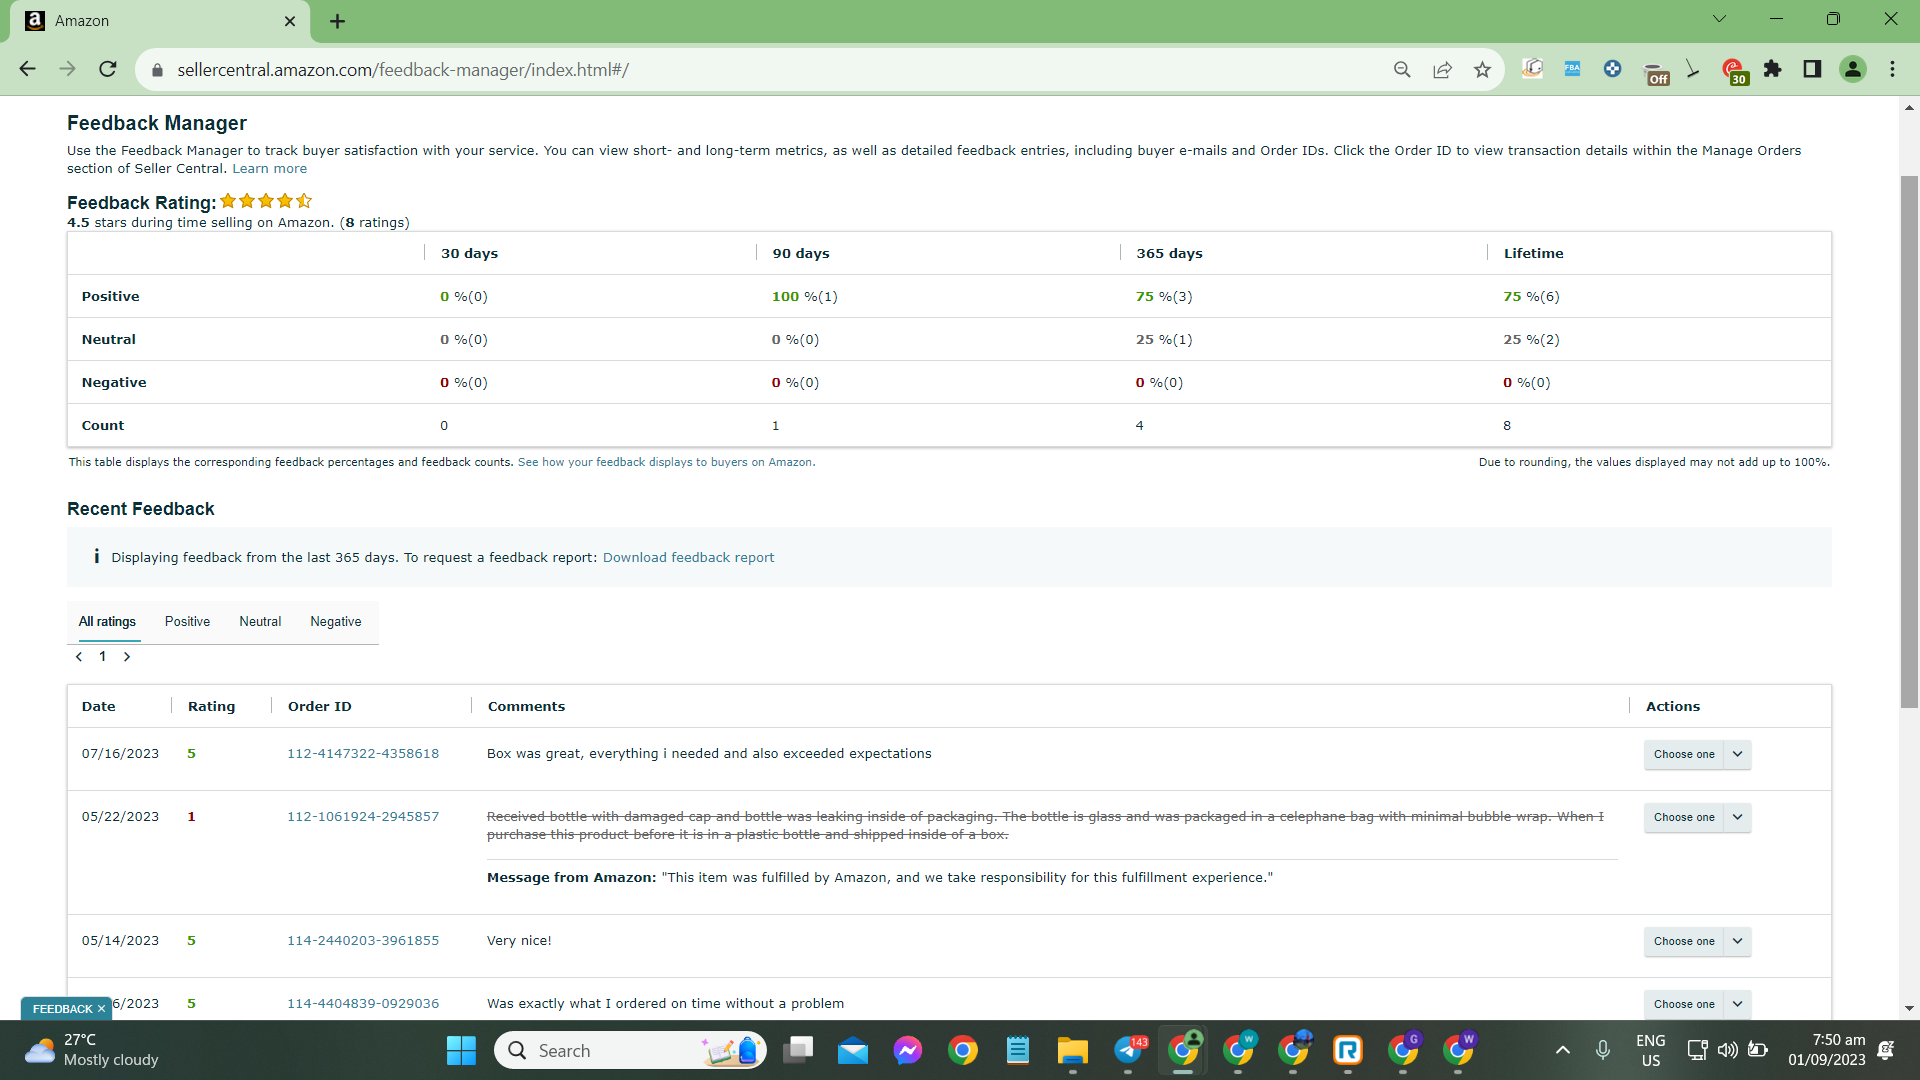Open order 112-4147322-4358618

pos(363,754)
